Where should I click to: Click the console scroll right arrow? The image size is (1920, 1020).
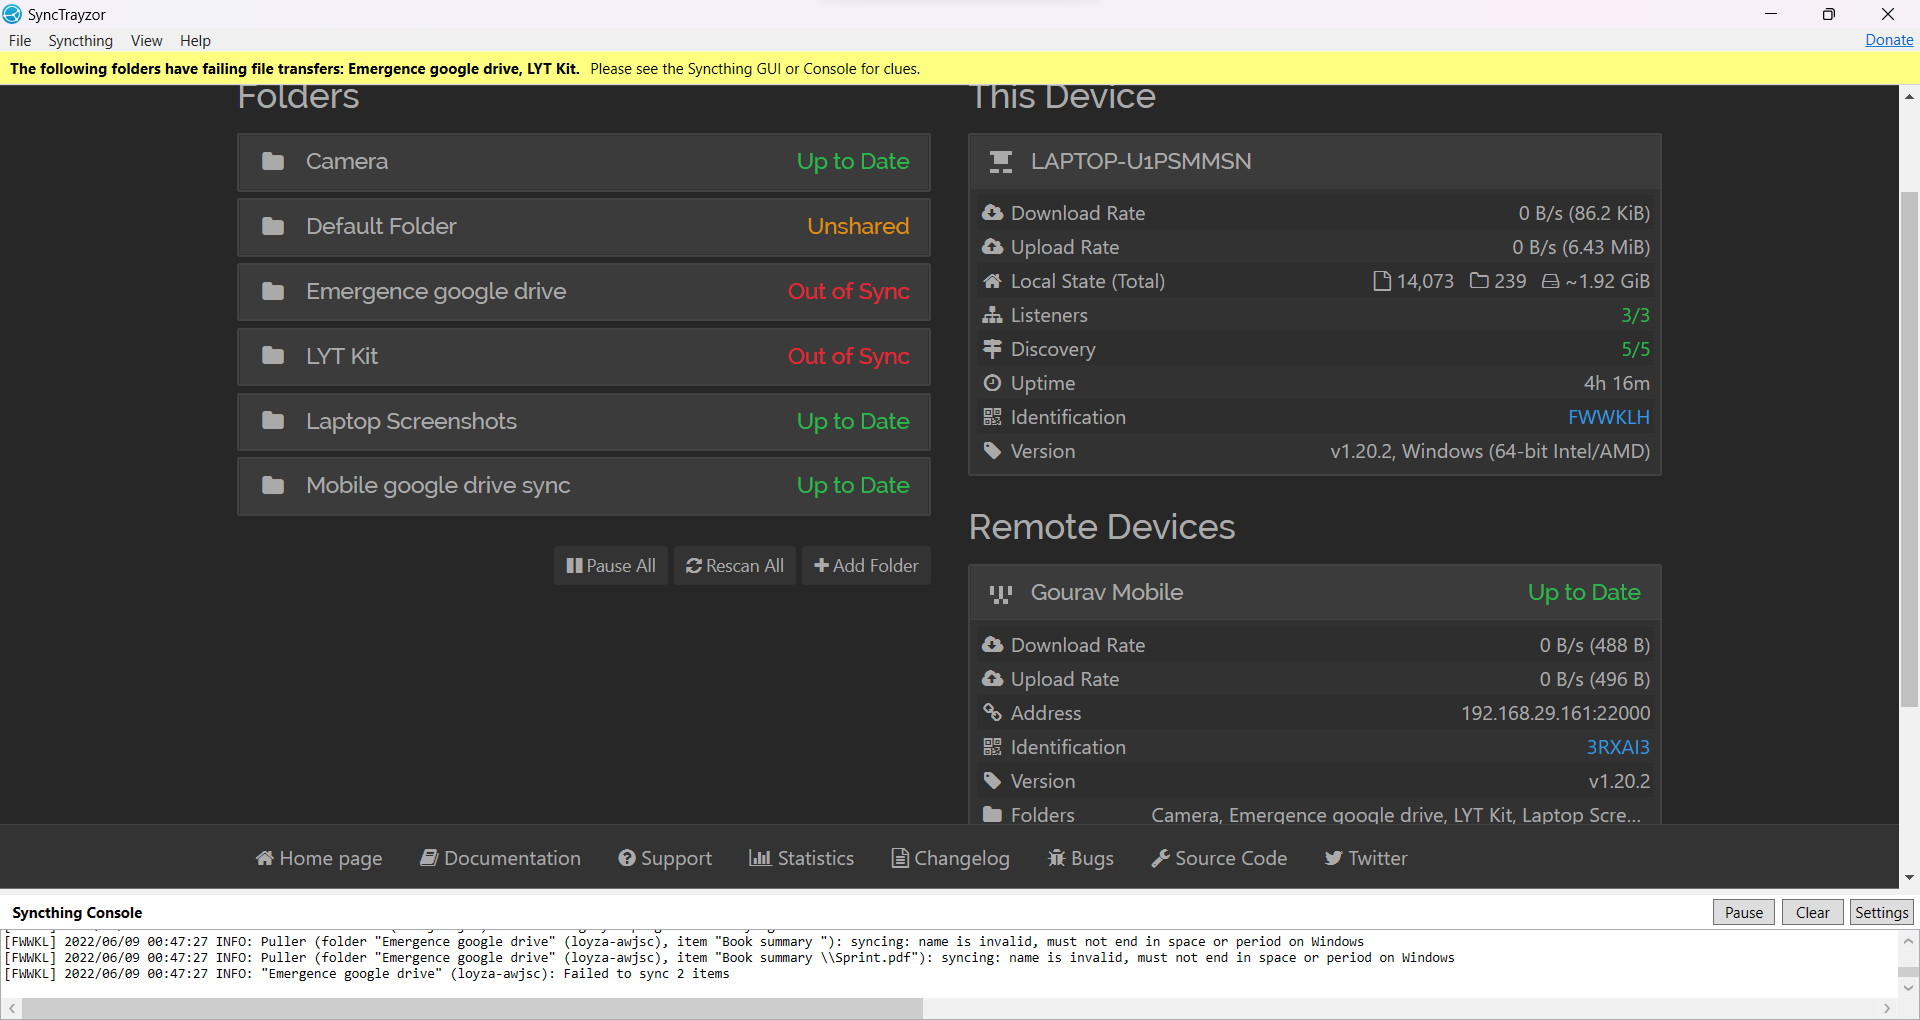point(1887,1008)
